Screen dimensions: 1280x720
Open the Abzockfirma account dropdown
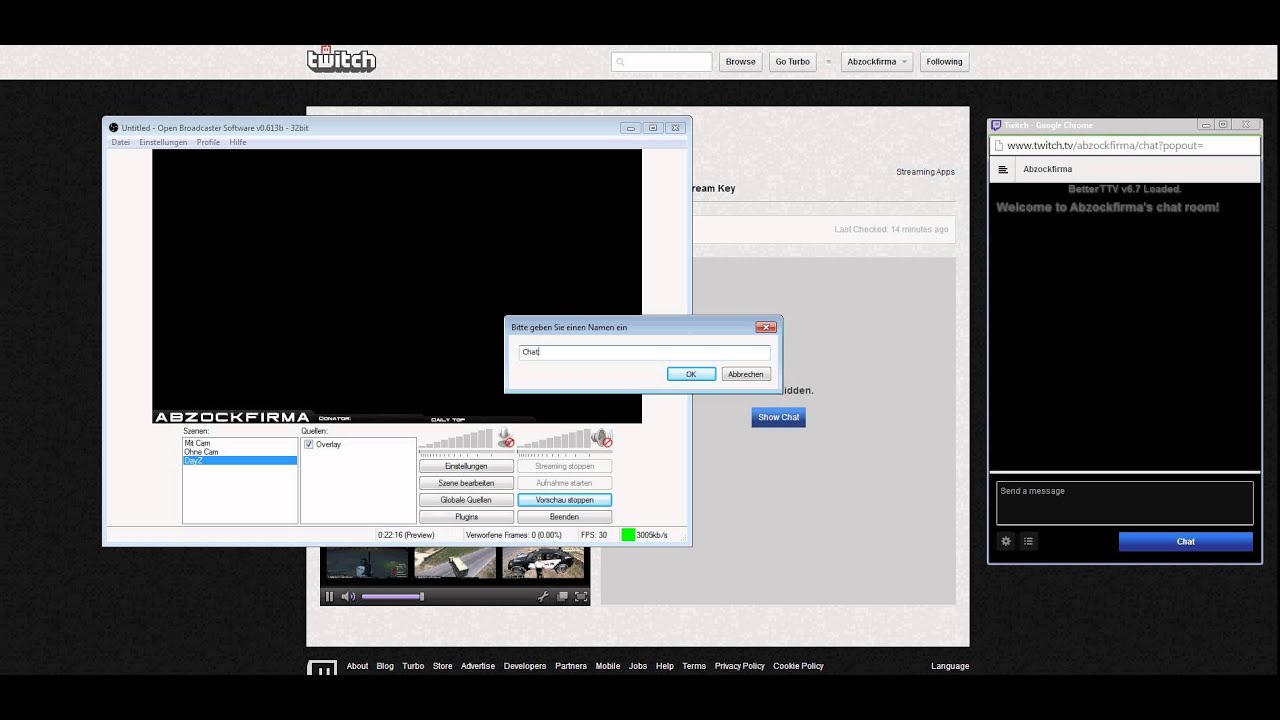click(x=876, y=62)
